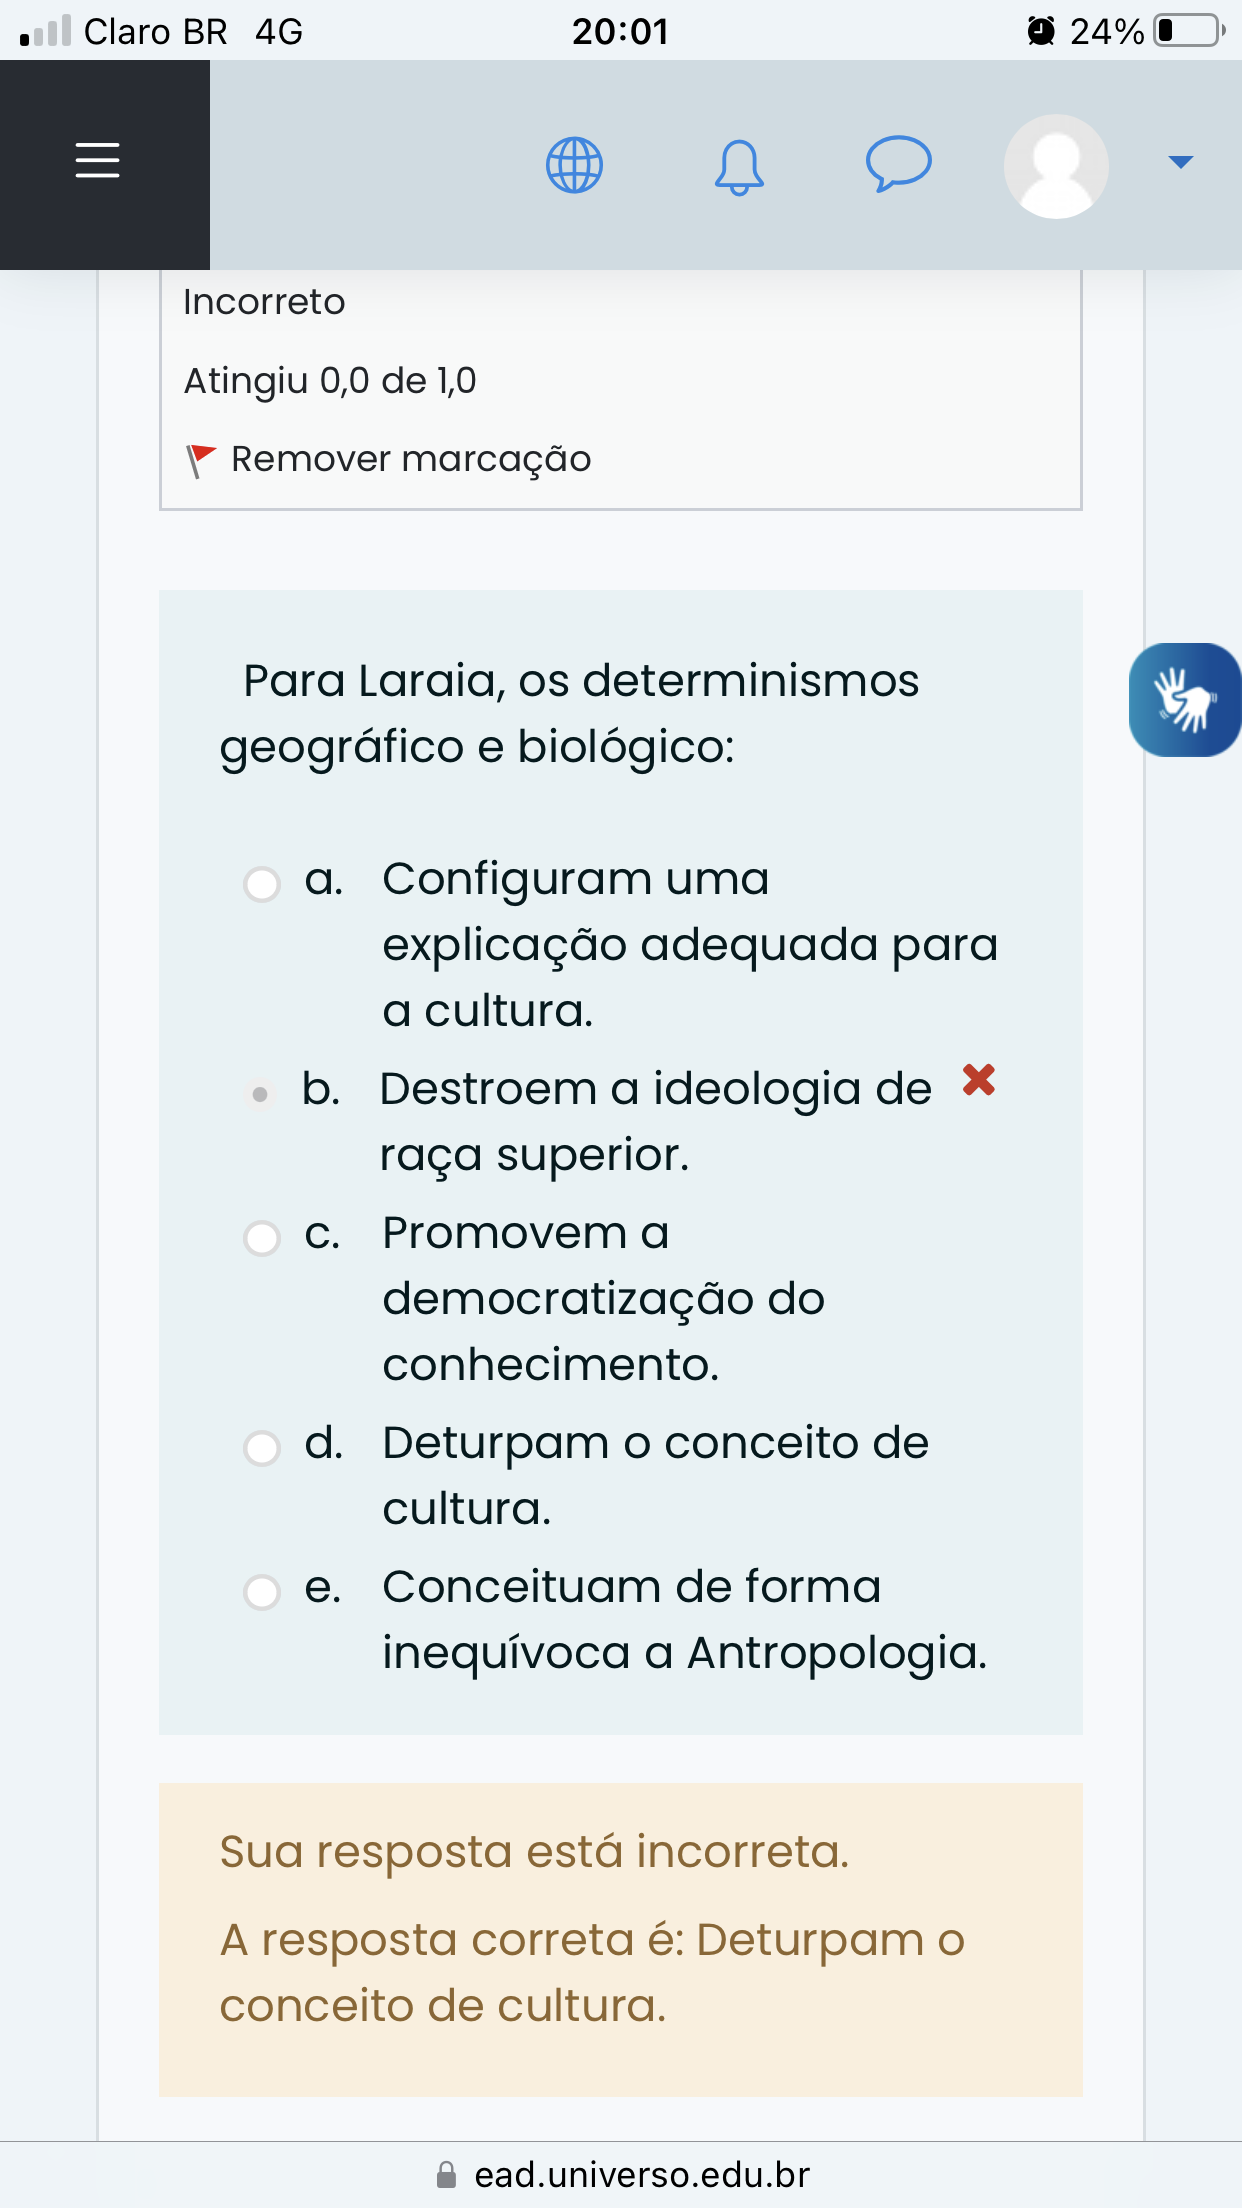Click the padlock icon in address bar
Screen dimensions: 1242x2208
447,2175
